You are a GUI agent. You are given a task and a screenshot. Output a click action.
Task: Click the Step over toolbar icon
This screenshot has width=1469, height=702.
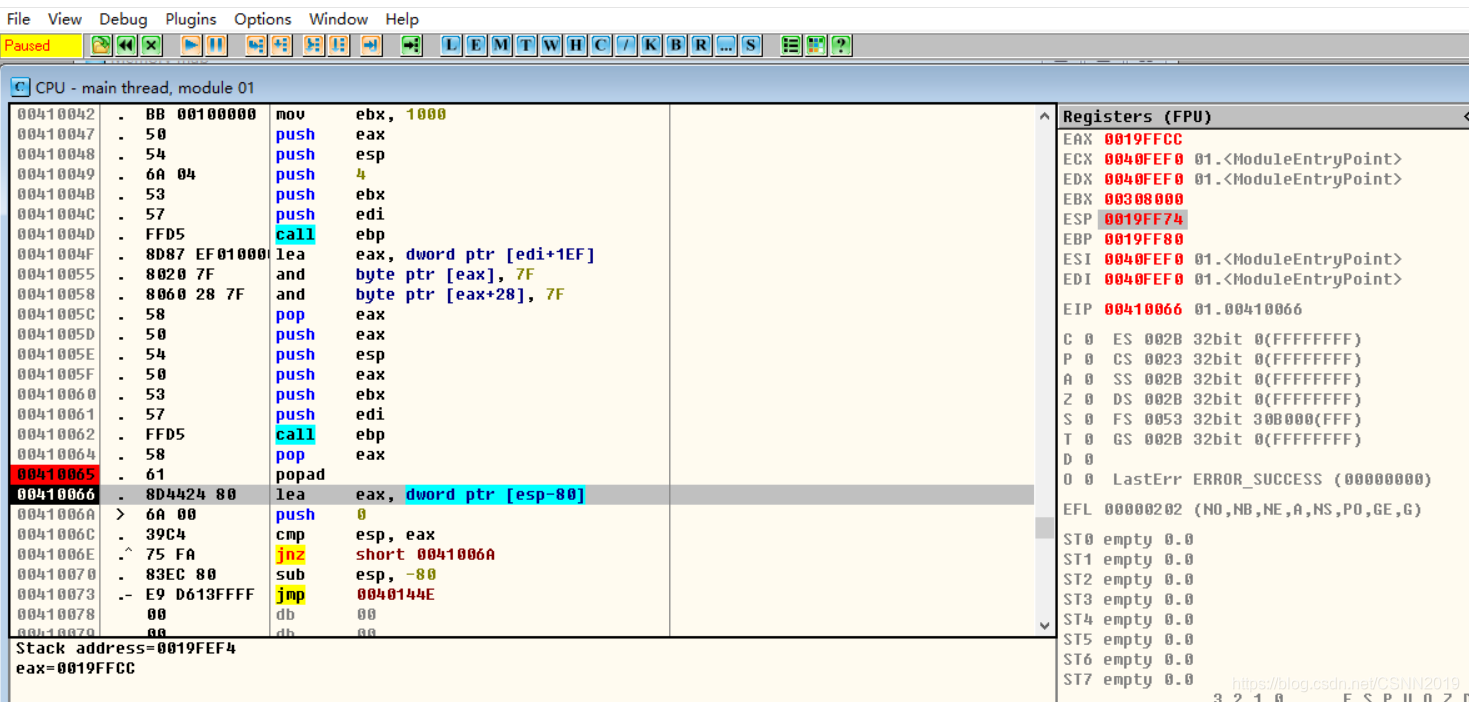pos(281,45)
